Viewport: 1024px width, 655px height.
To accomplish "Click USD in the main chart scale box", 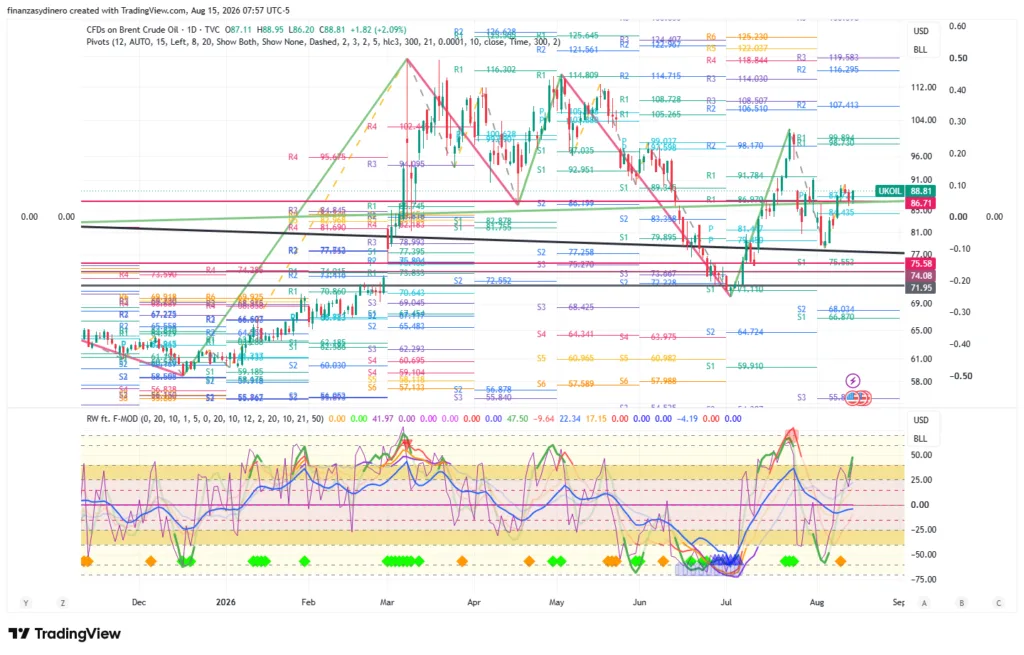I will coord(921,31).
